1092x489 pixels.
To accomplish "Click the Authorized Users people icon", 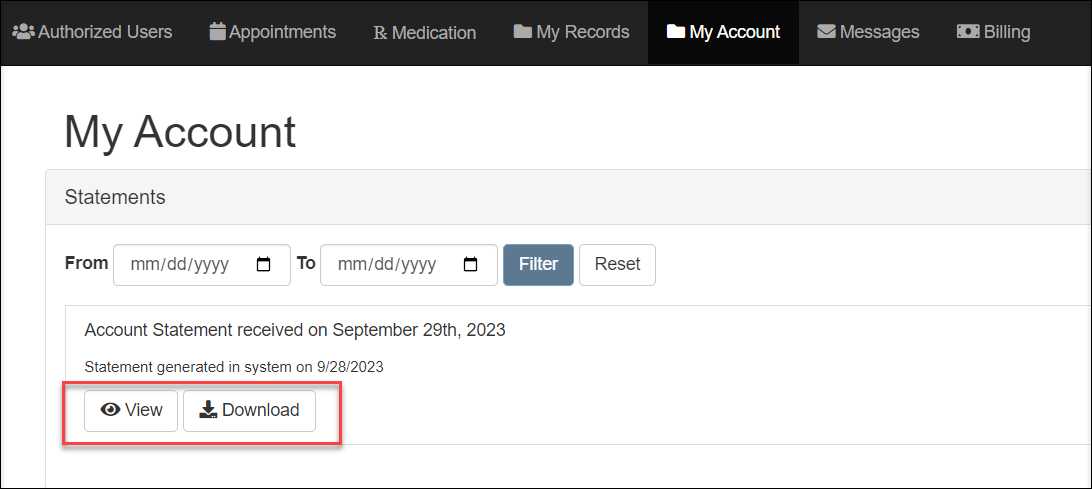I will [x=23, y=32].
